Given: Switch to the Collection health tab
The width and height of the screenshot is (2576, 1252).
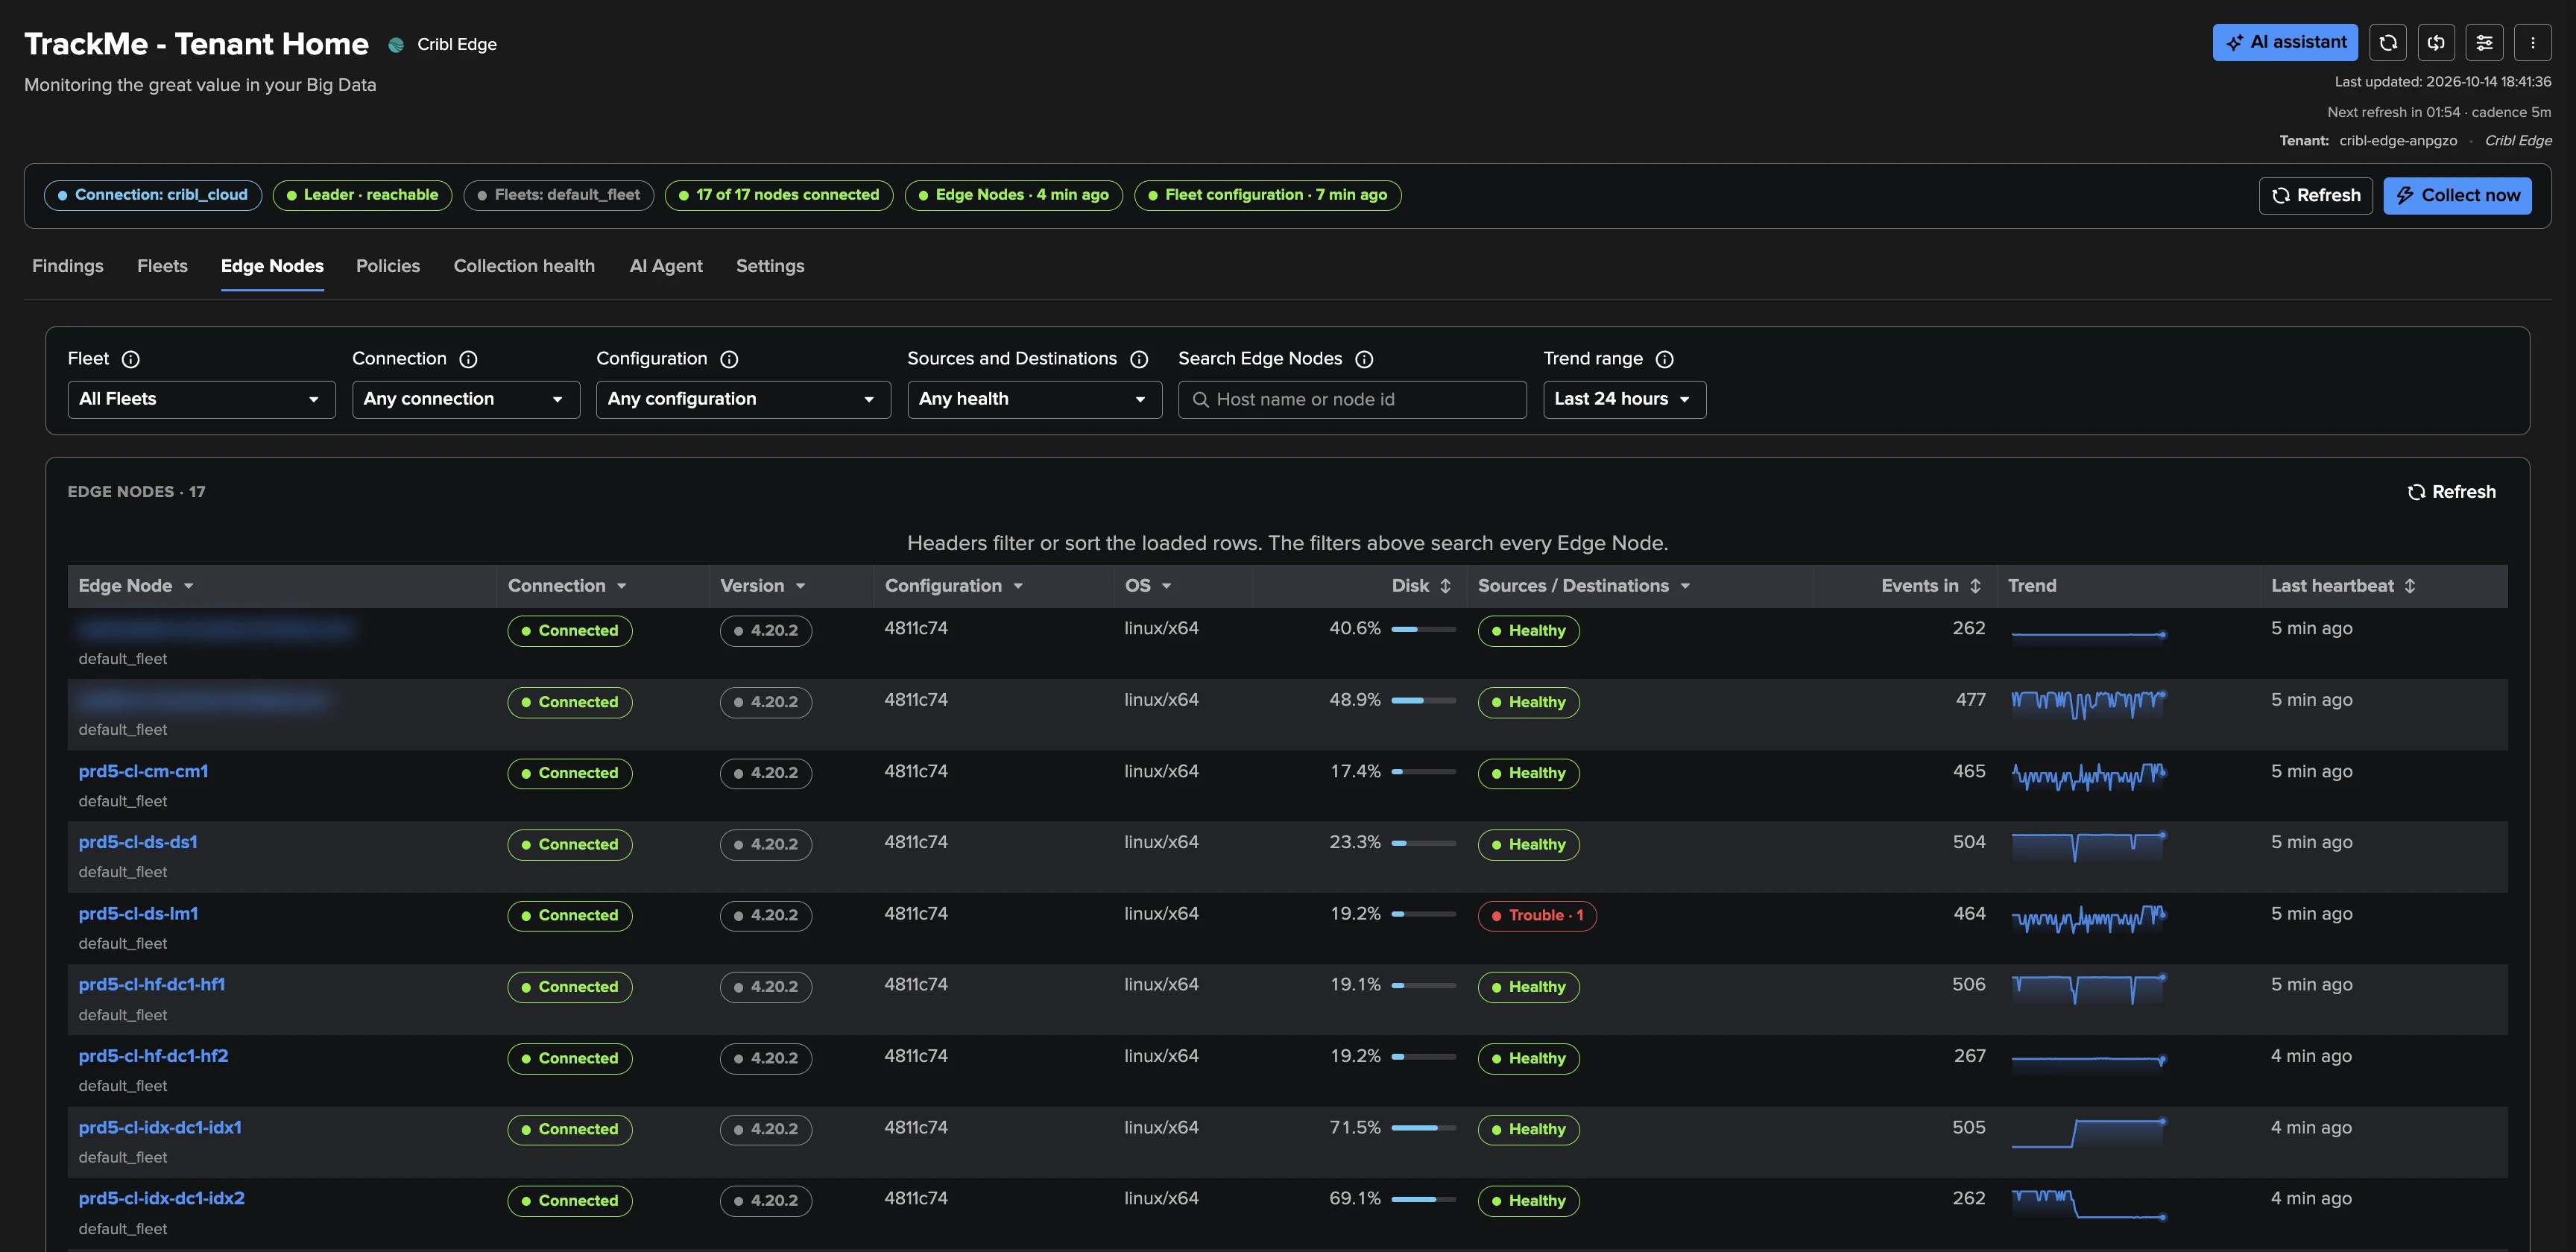Looking at the screenshot, I should click(524, 266).
